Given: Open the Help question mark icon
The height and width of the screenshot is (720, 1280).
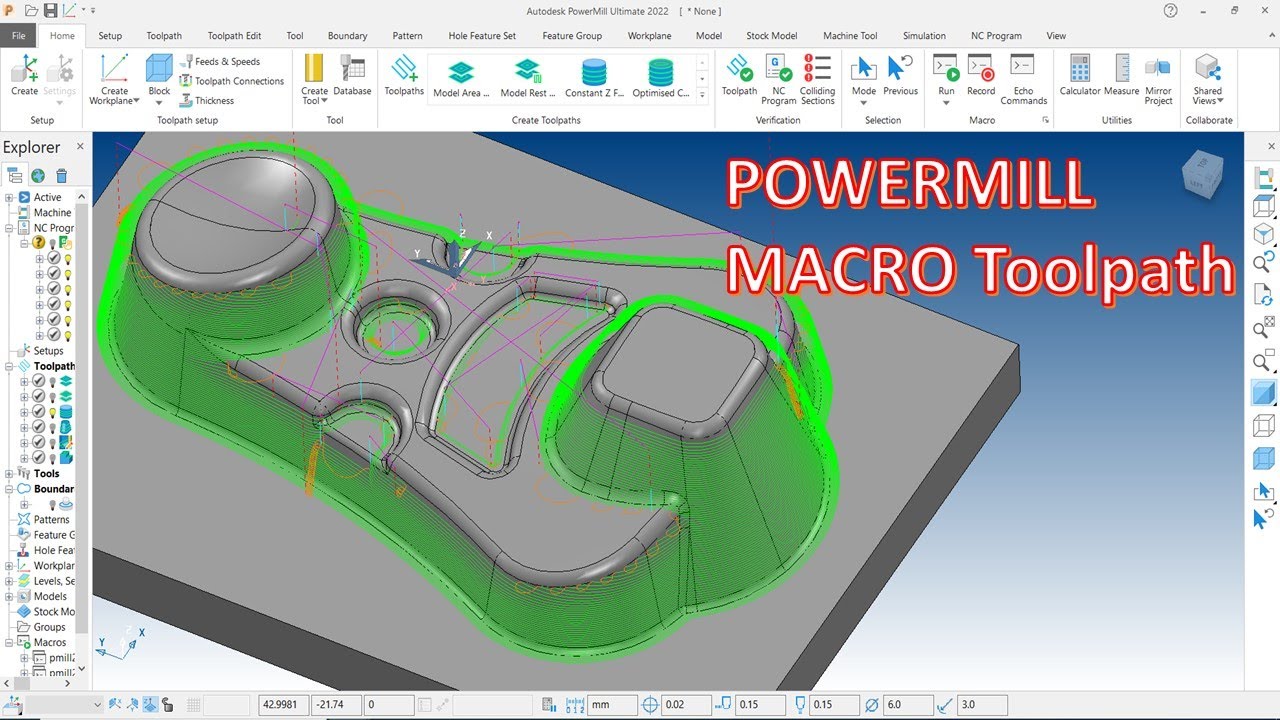Looking at the screenshot, I should pos(1171,10).
